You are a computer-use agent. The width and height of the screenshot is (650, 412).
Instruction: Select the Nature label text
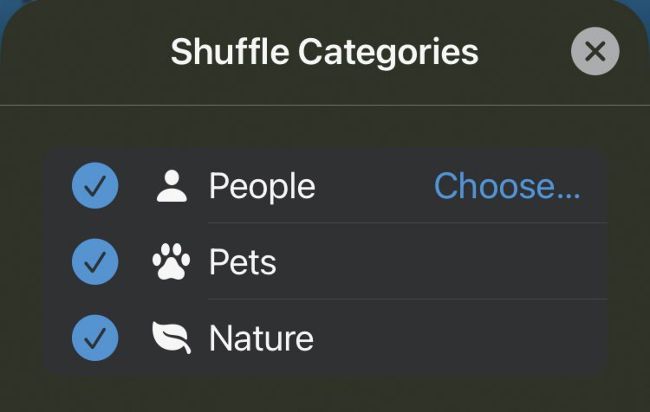pos(261,338)
